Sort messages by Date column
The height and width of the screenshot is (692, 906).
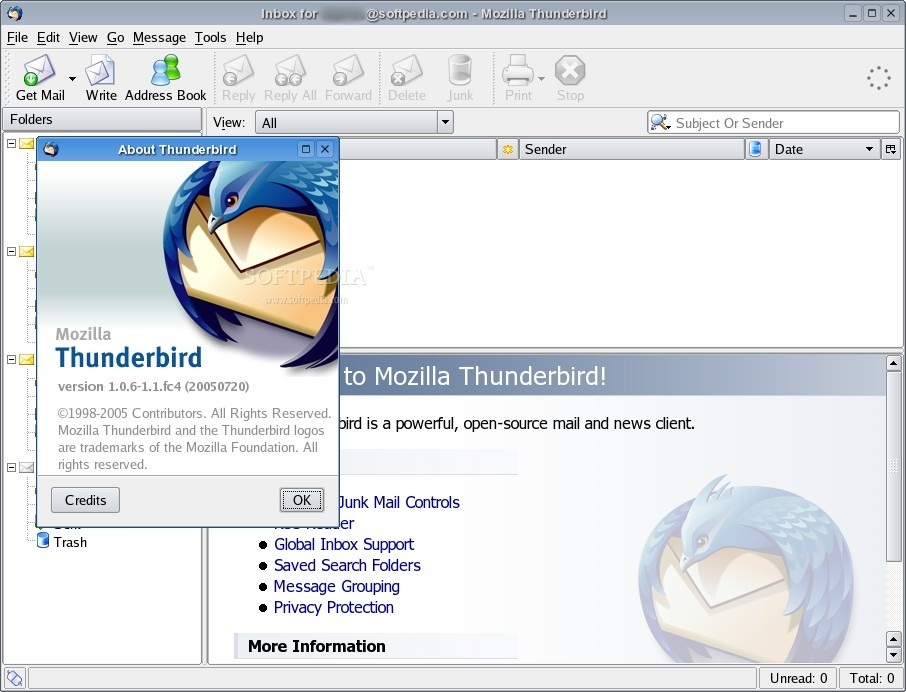(x=824, y=150)
